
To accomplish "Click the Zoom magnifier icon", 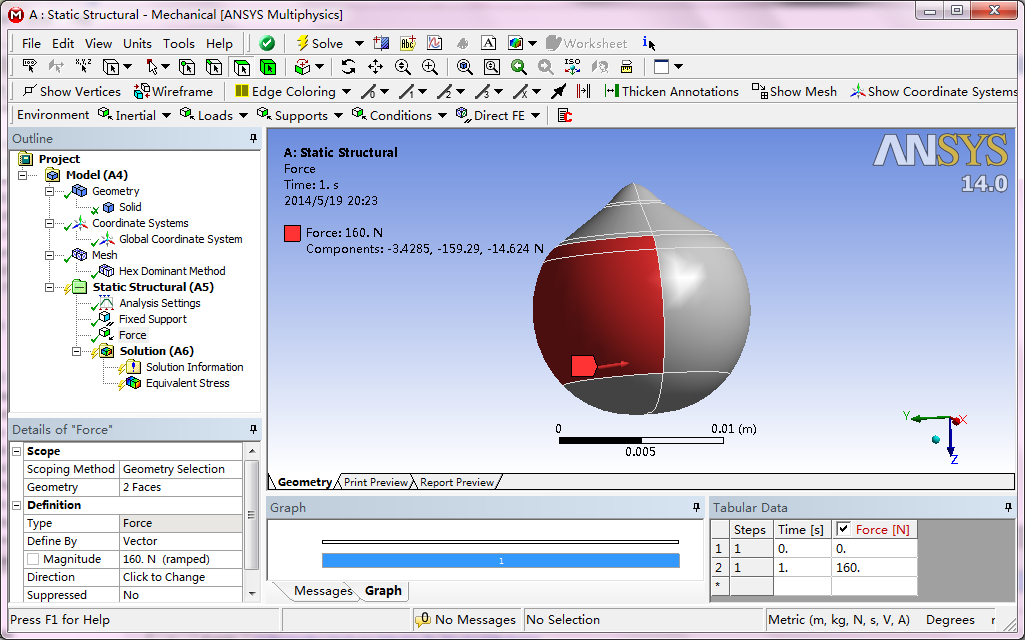I will click(x=402, y=66).
